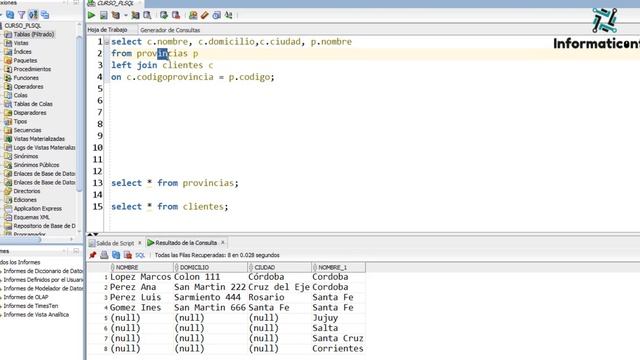
Task: Click in the editor on 'select * from clientes;'
Action: pos(170,207)
